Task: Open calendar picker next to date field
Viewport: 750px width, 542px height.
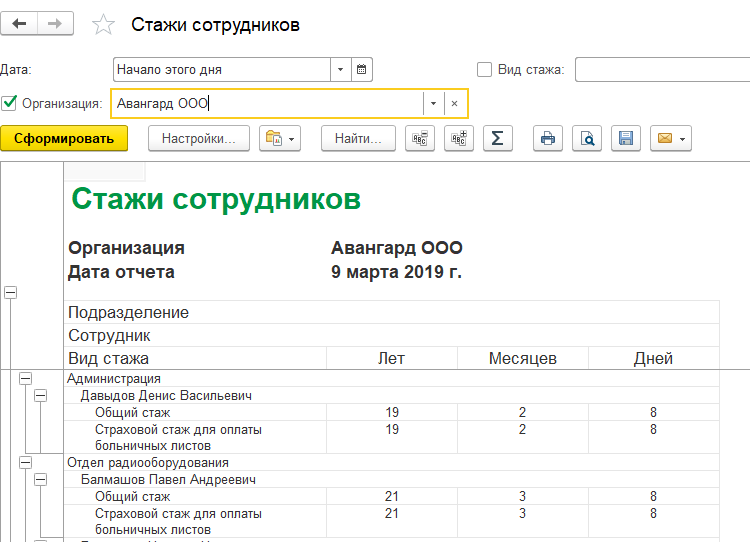Action: (x=362, y=70)
